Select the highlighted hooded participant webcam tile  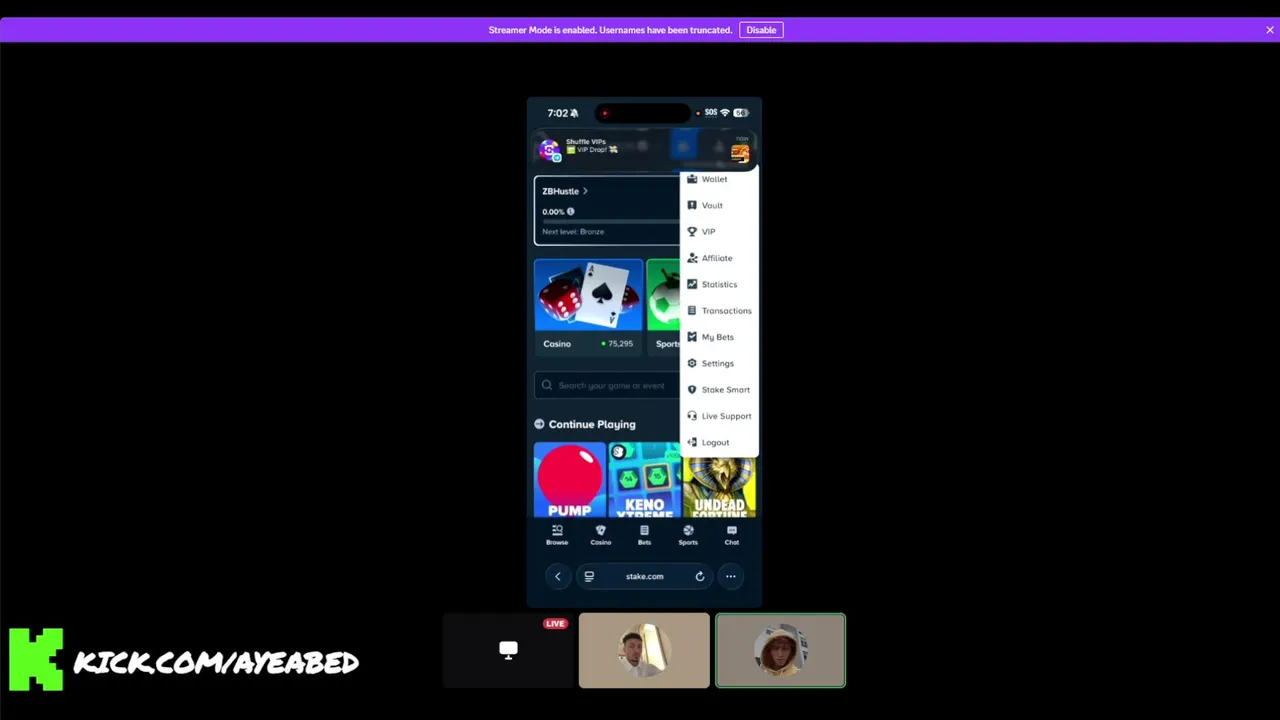(780, 651)
